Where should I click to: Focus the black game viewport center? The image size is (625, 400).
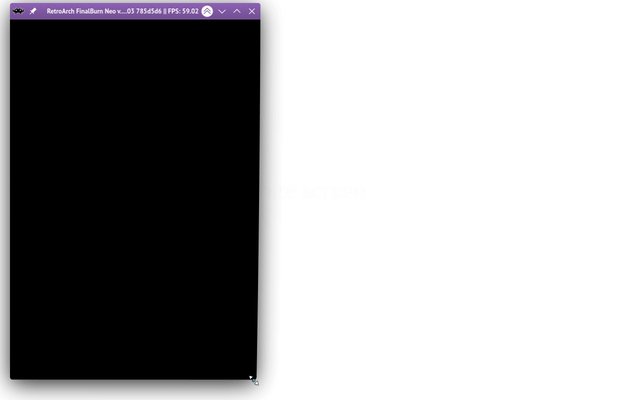[x=135, y=200]
